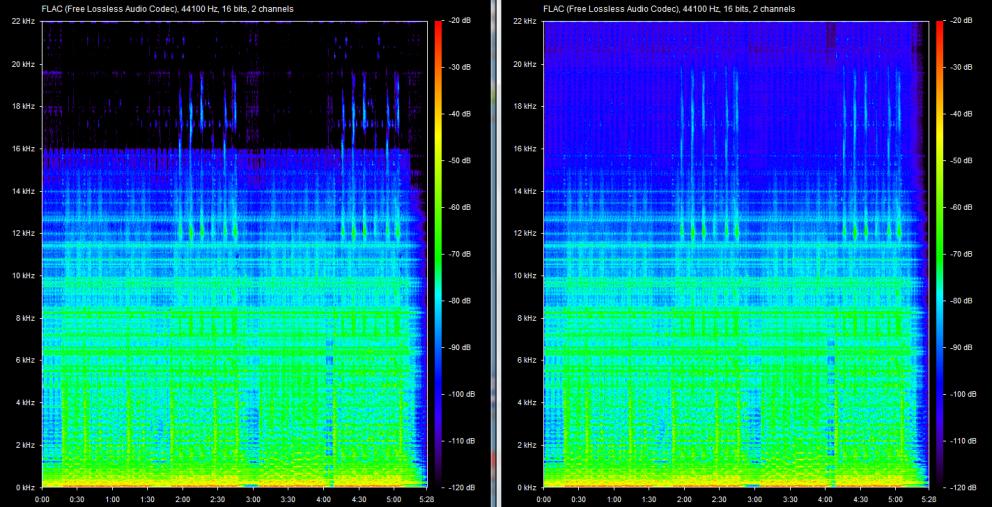Click the 3:00 time marker on the left spectrogram
This screenshot has width=992, height=507.
[253, 498]
